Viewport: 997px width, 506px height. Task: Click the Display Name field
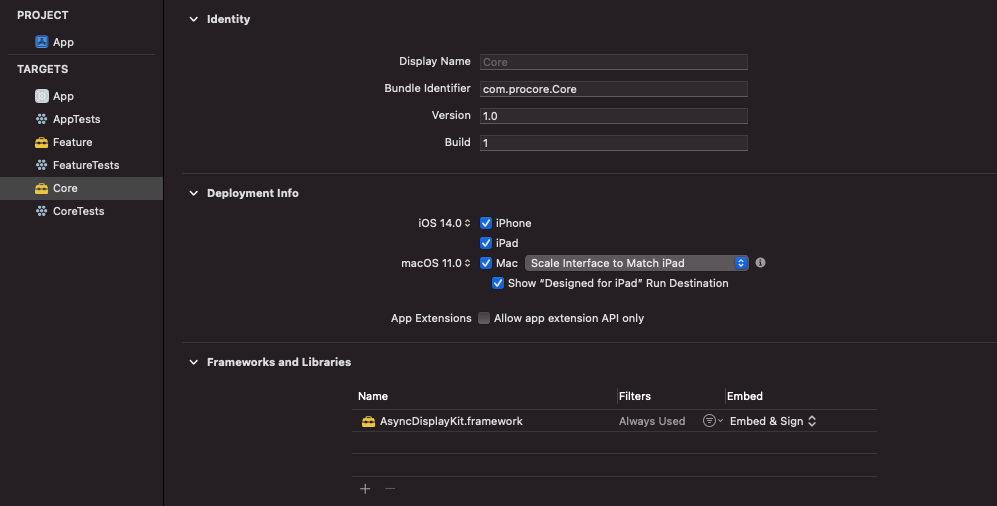614,62
